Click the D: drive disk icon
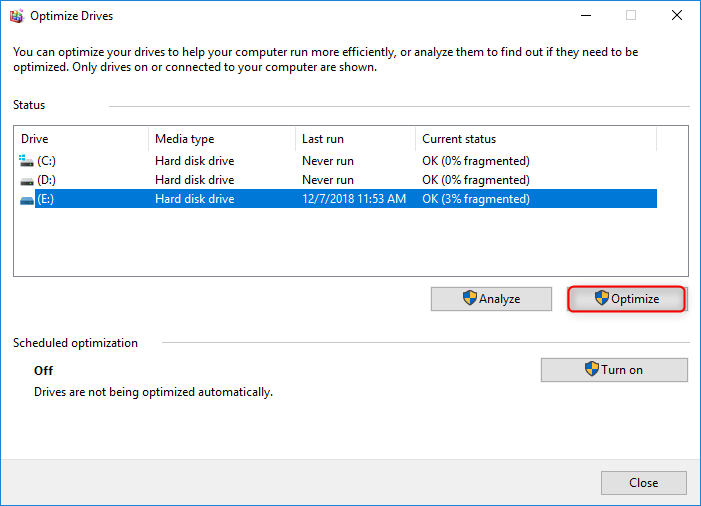The height and width of the screenshot is (506, 701). click(26, 180)
